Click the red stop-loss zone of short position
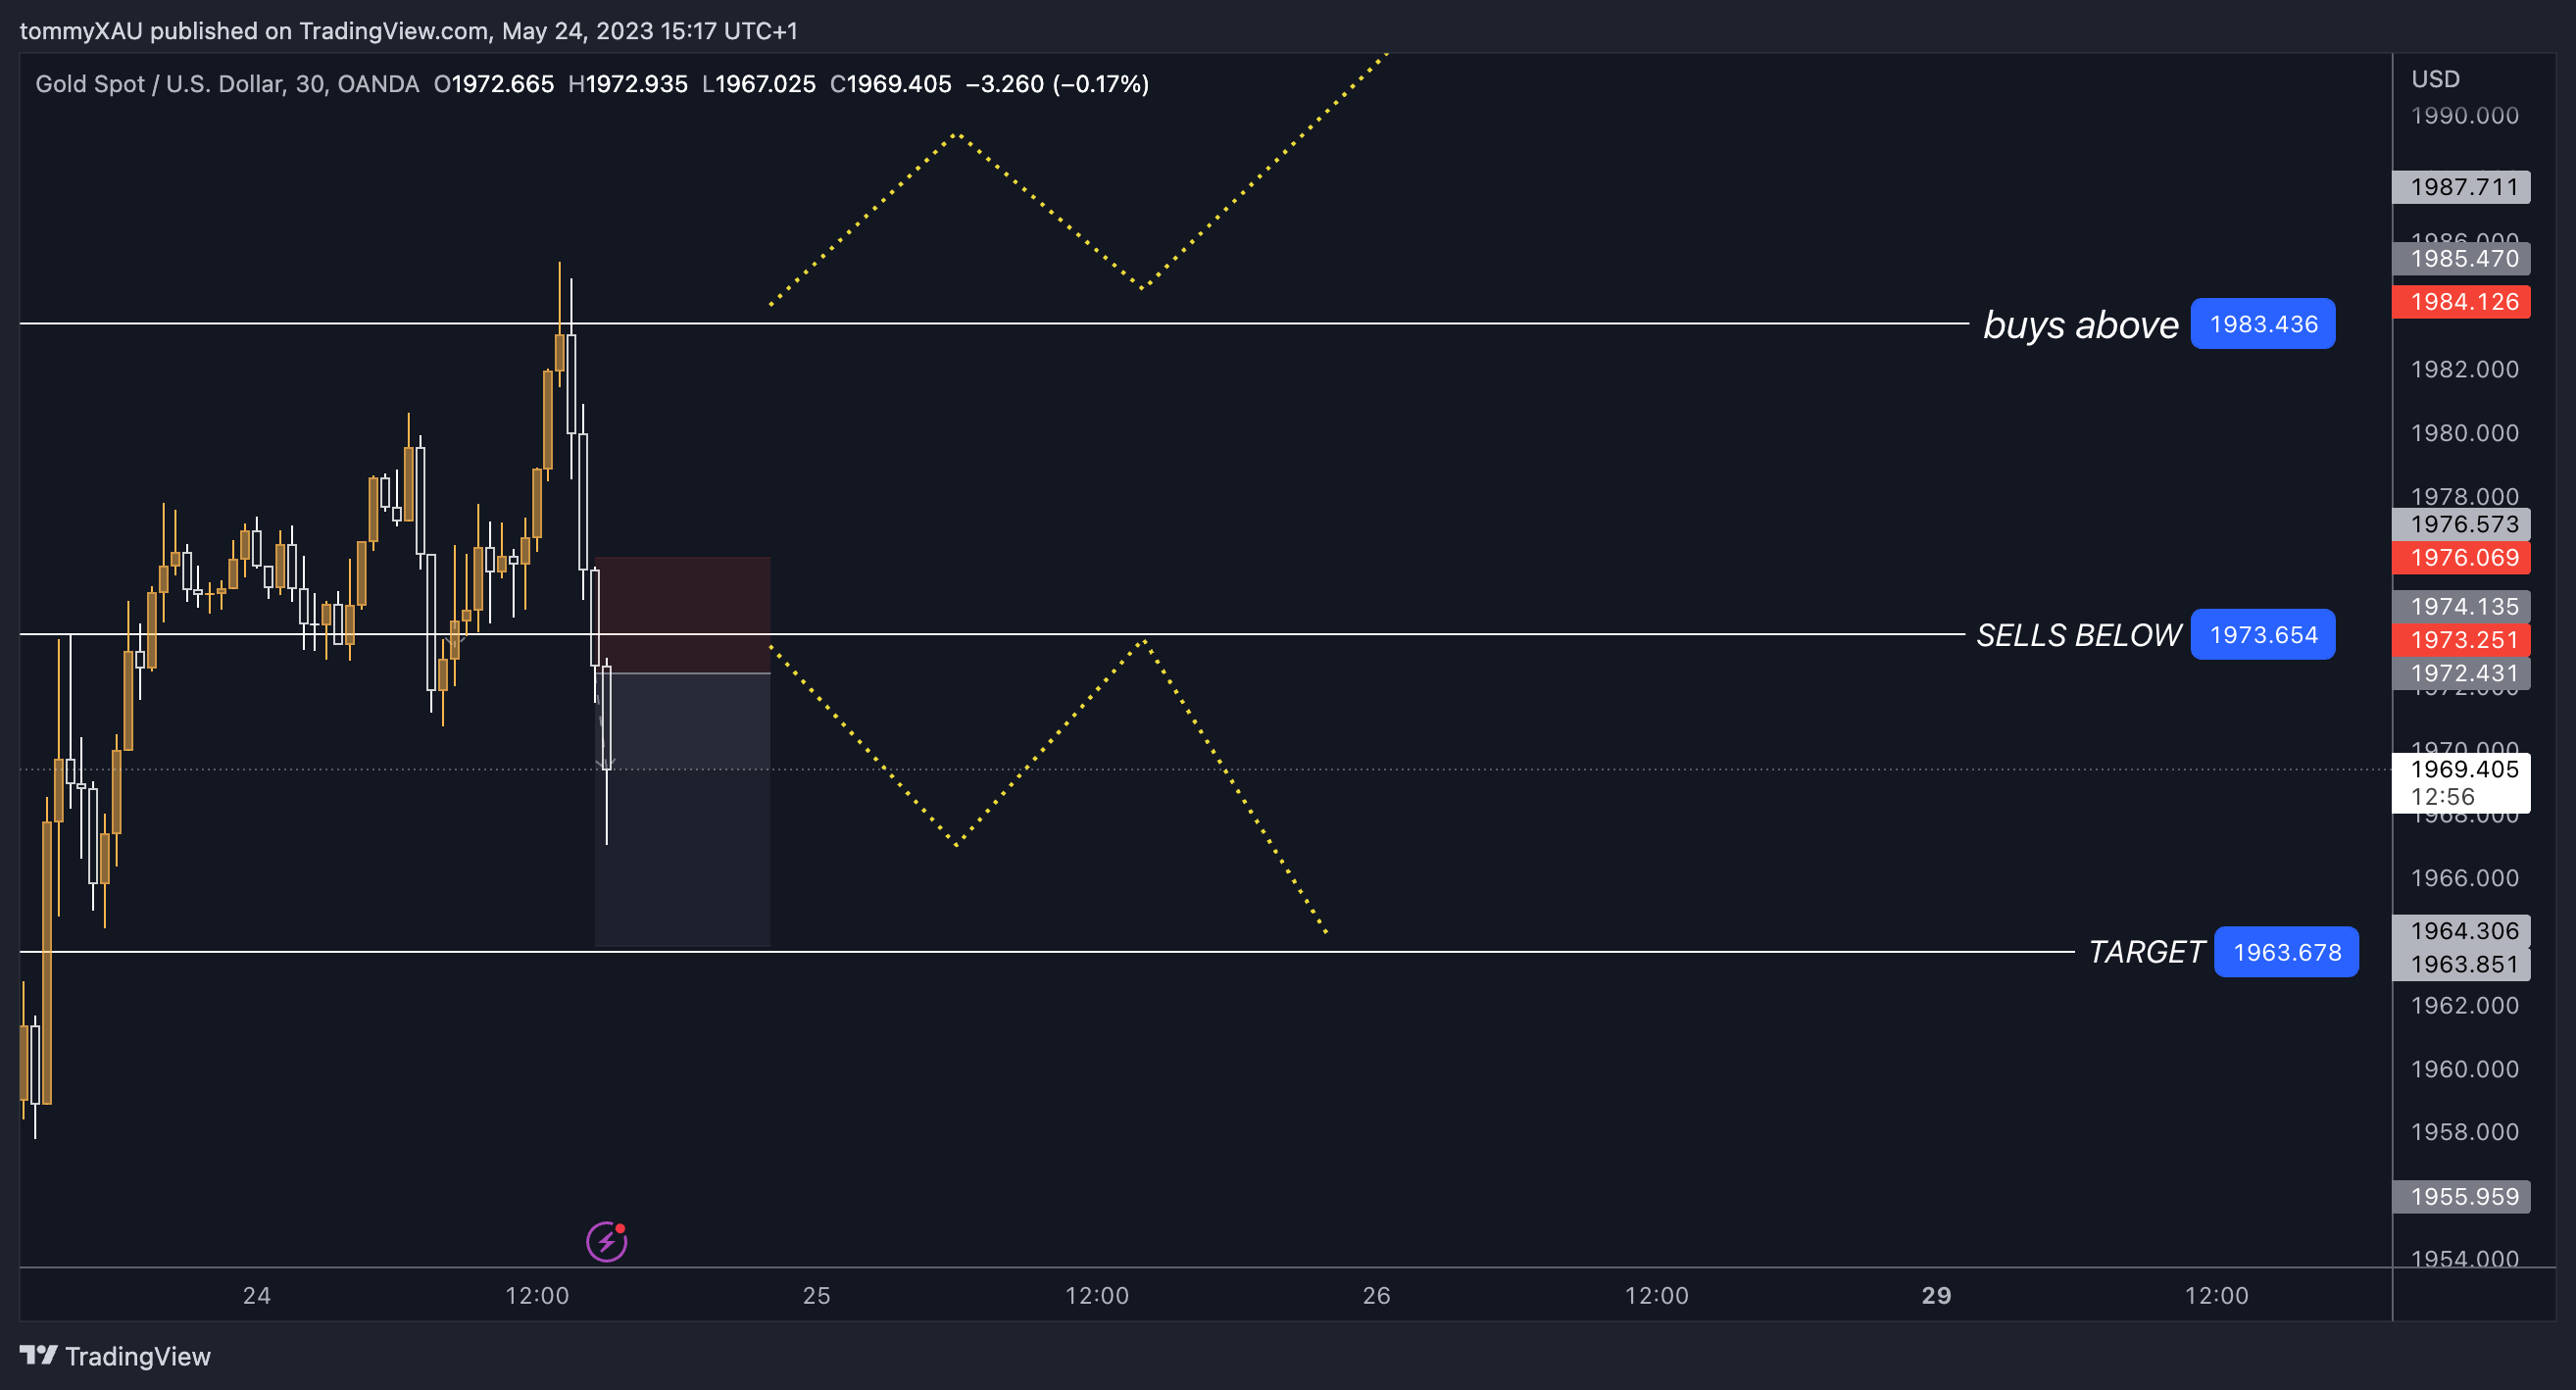Viewport: 2576px width, 1390px height. click(683, 615)
